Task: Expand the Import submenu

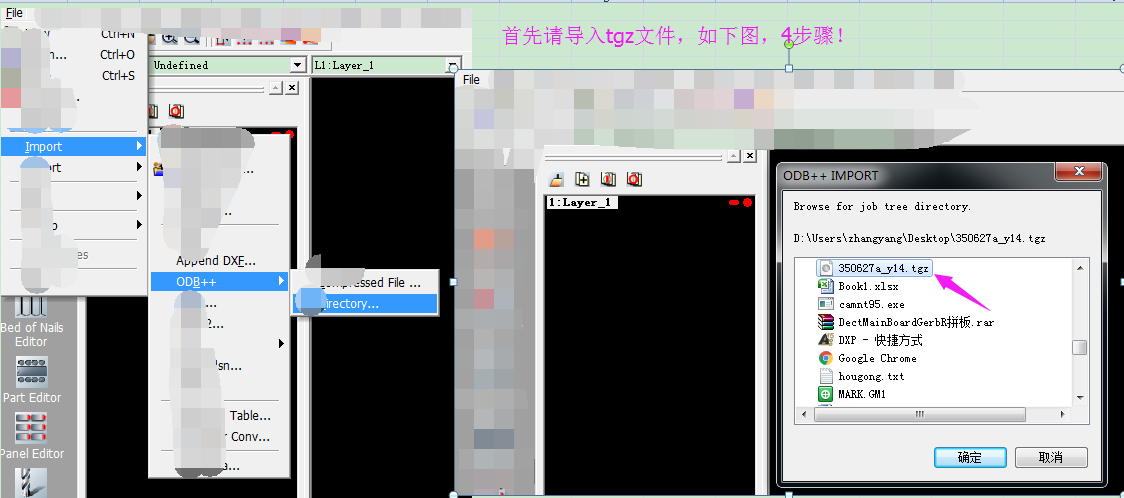Action: 73,146
